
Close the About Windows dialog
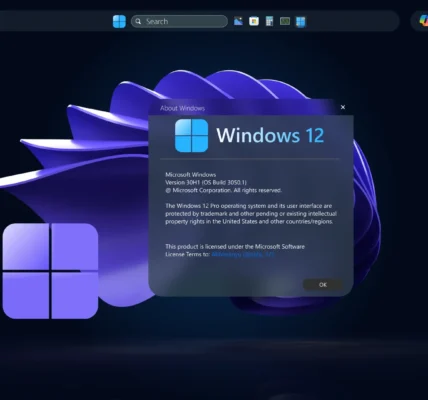343,107
